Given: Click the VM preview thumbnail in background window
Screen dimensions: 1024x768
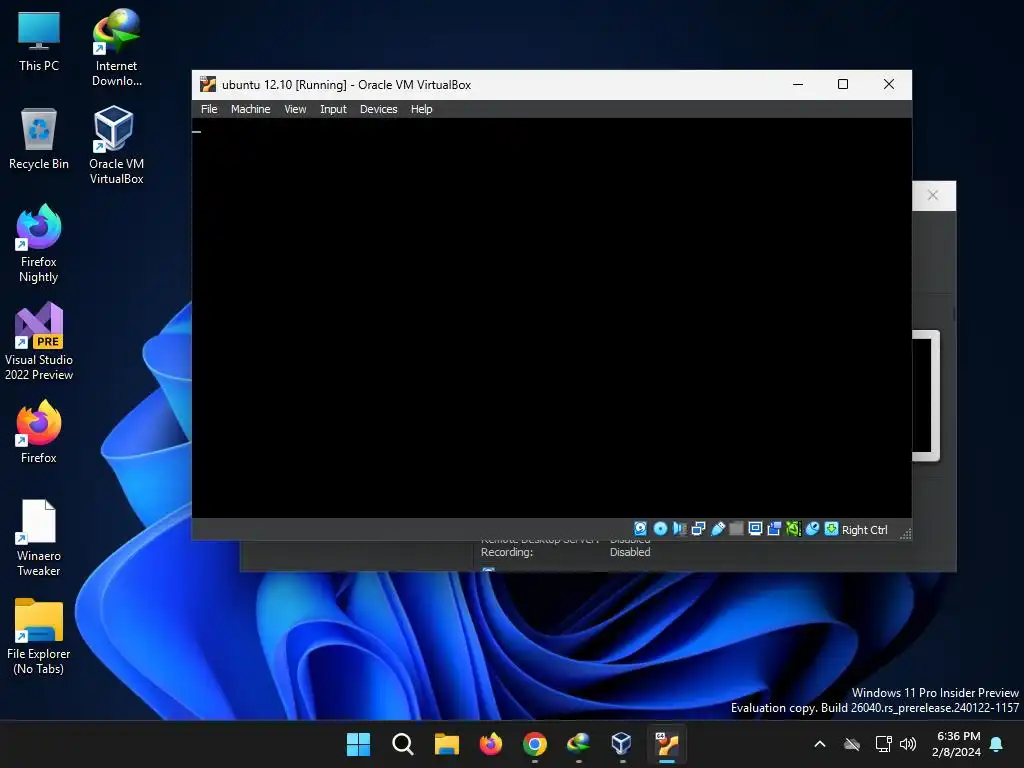Looking at the screenshot, I should pyautogui.click(x=925, y=396).
